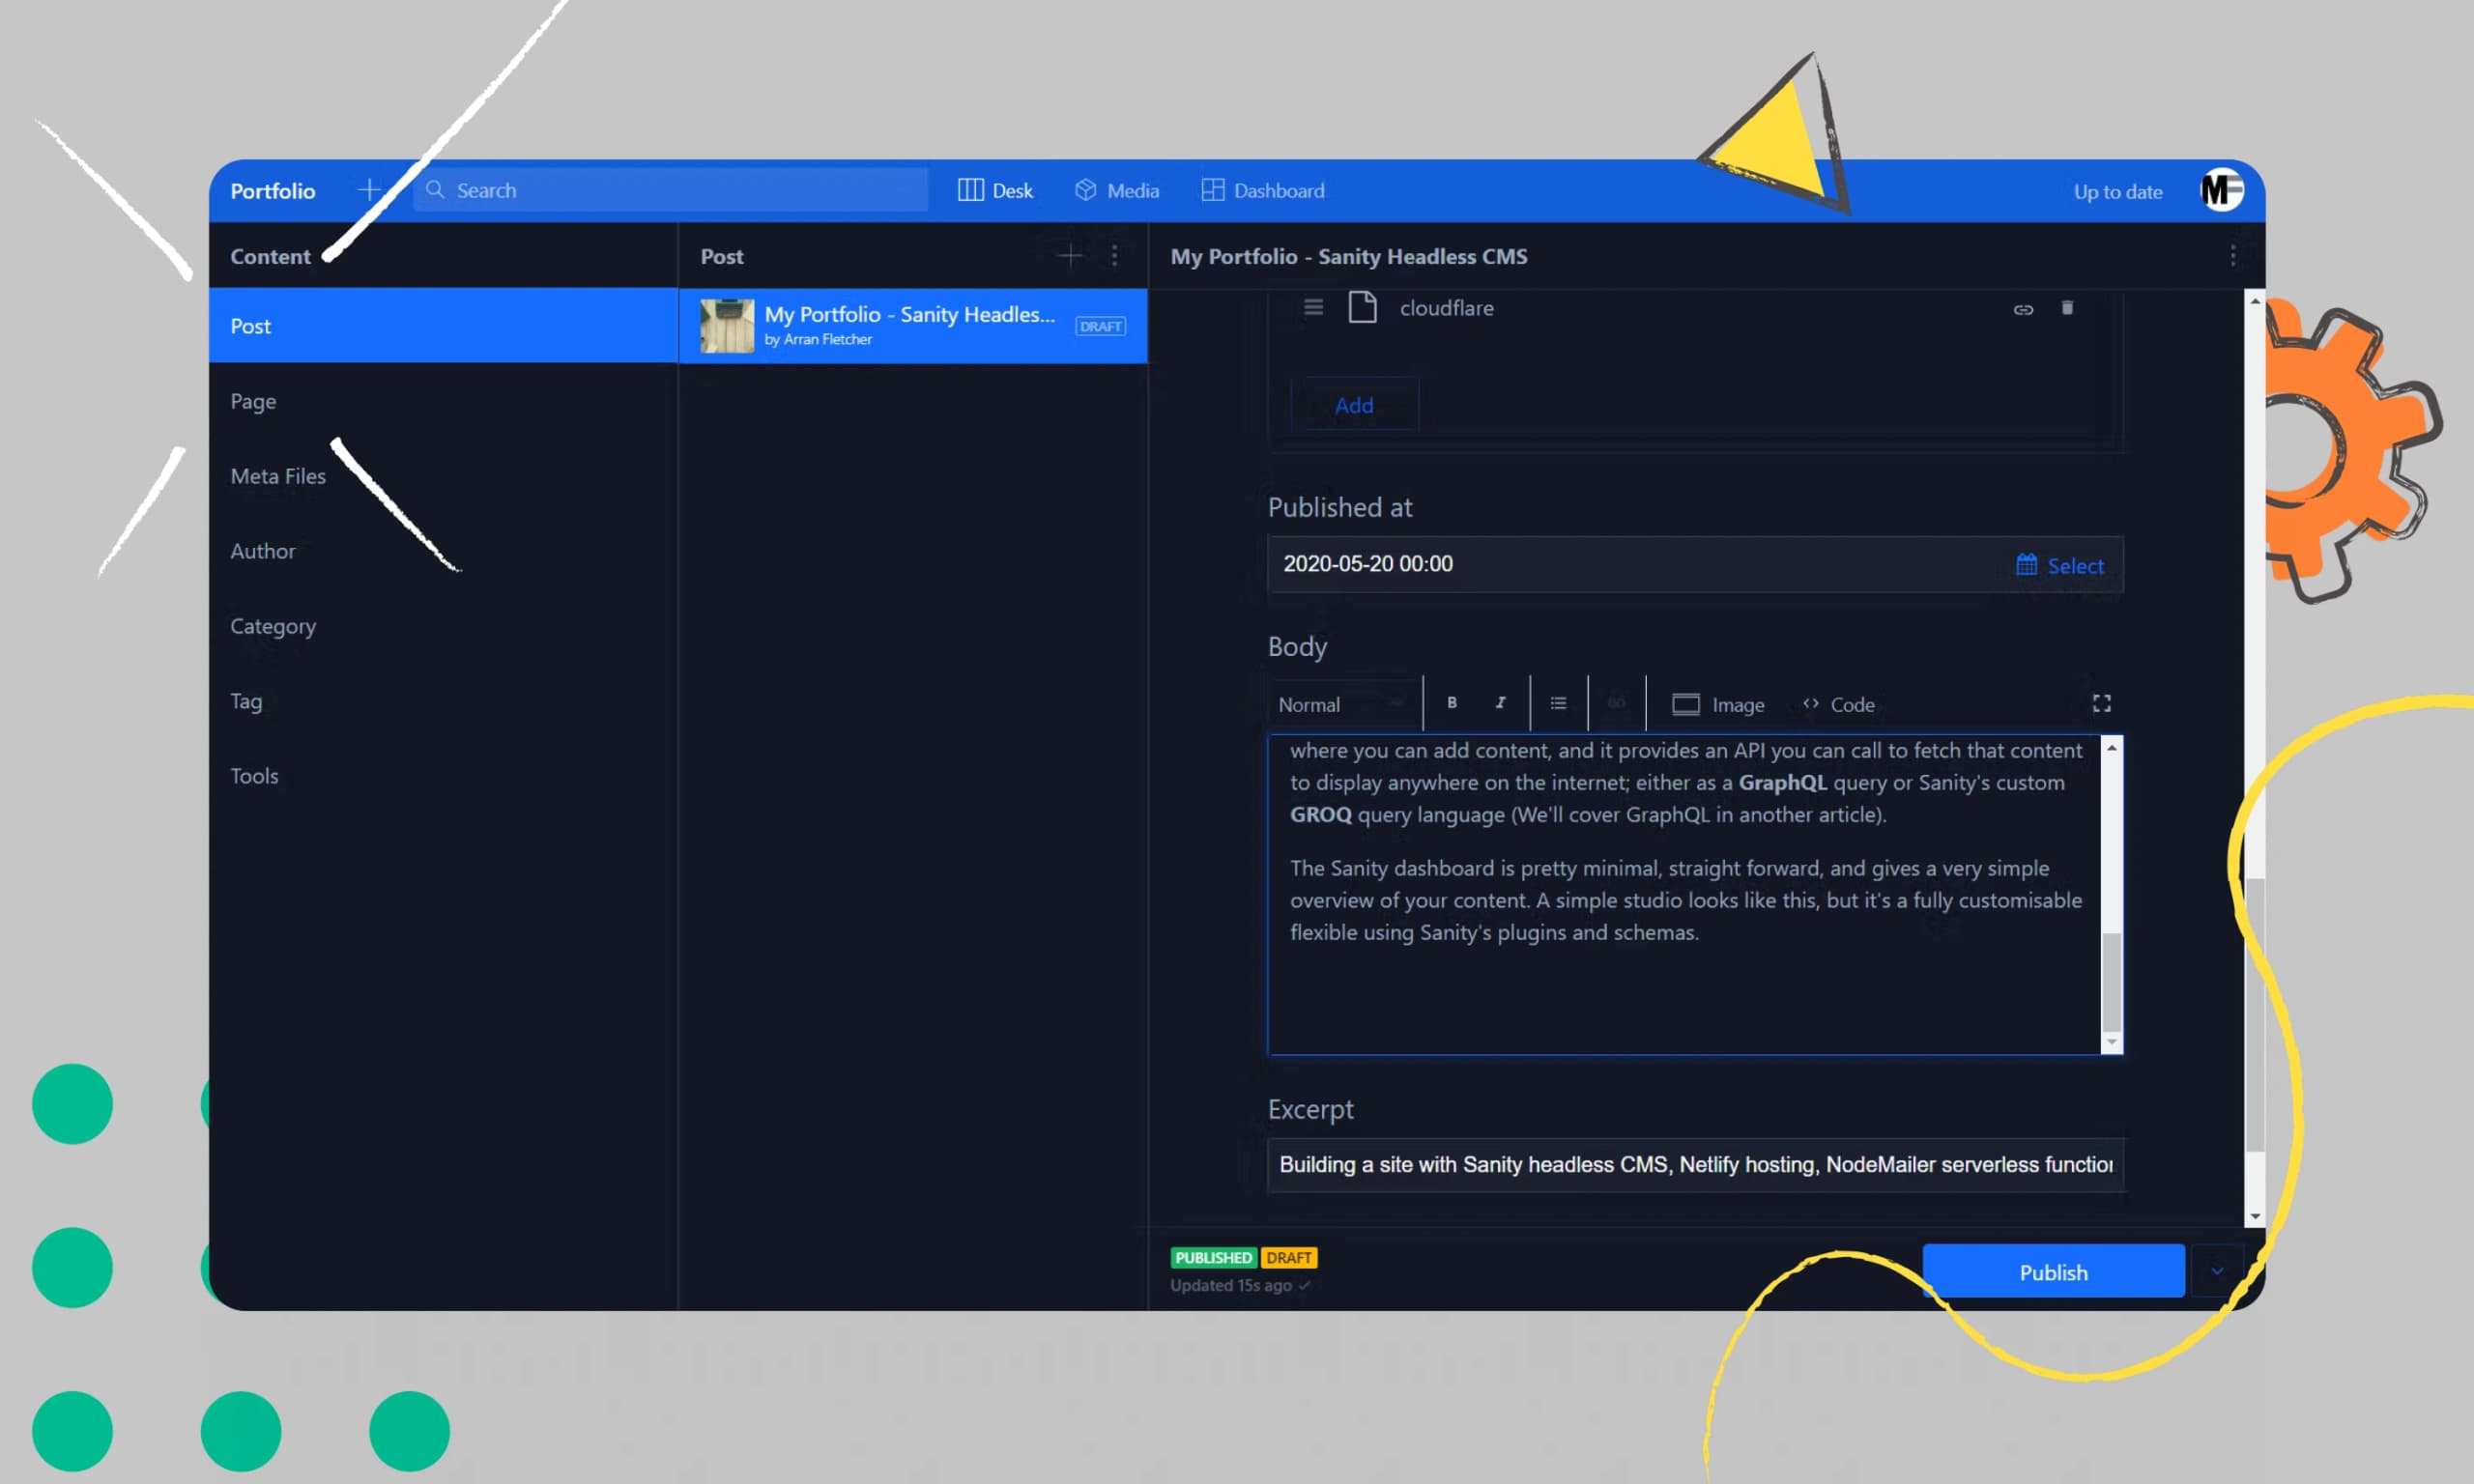Open the dropdown arrow next to Publish
2474x1484 pixels.
point(2217,1272)
